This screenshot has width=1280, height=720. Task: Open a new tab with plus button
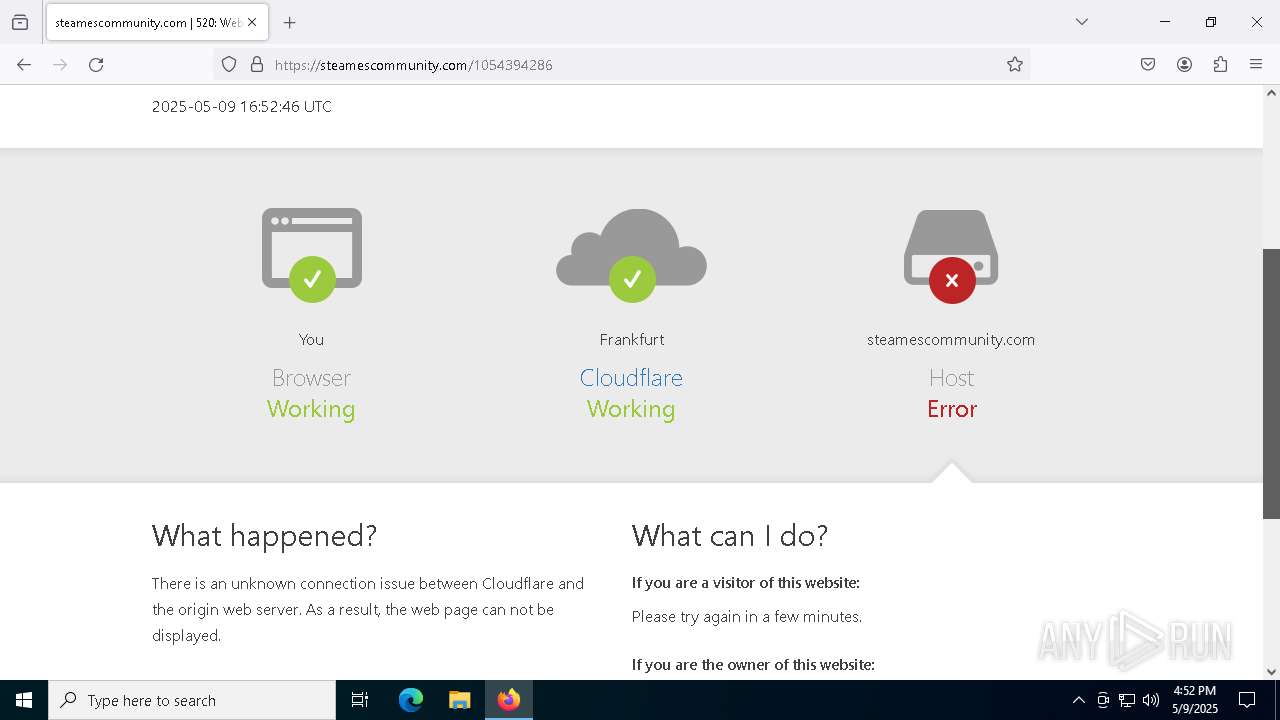click(290, 22)
